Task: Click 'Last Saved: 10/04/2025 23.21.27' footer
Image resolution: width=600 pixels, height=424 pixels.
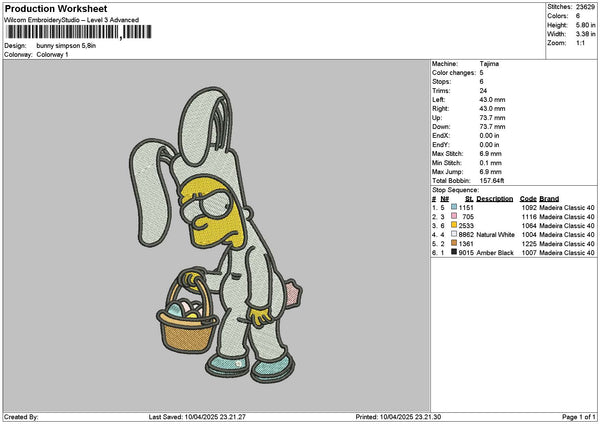Action: point(197,417)
